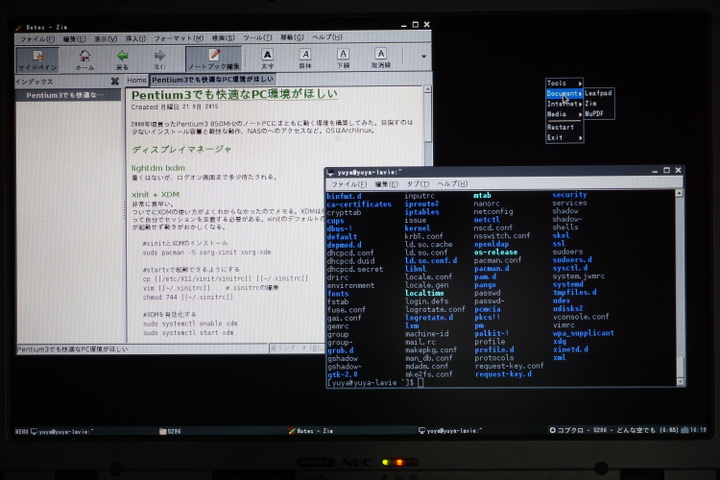720x480 pixels.
Task: Toggle notebook editing mode in Zim
Action: click(214, 59)
